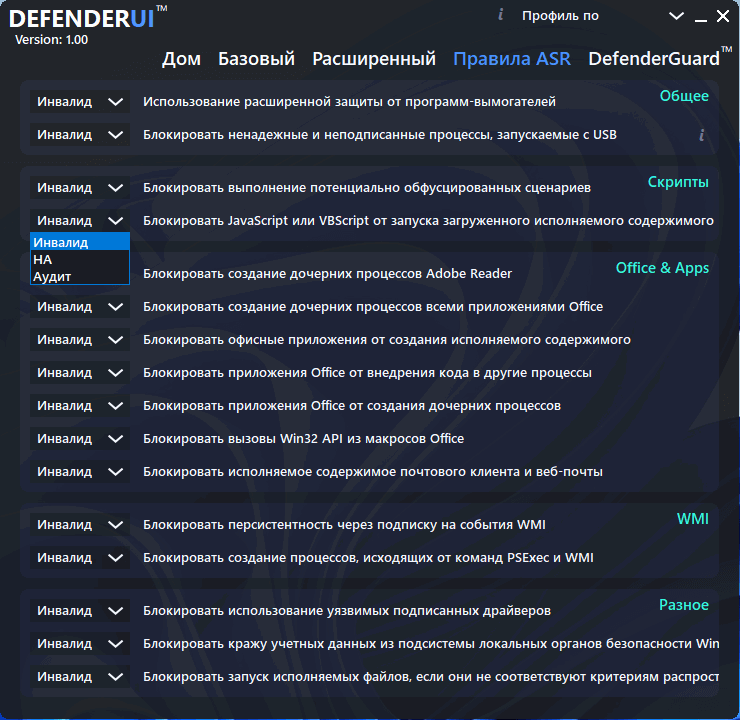
Task: Open the dropdown for PSExec and WMI commands
Action: coord(80,558)
